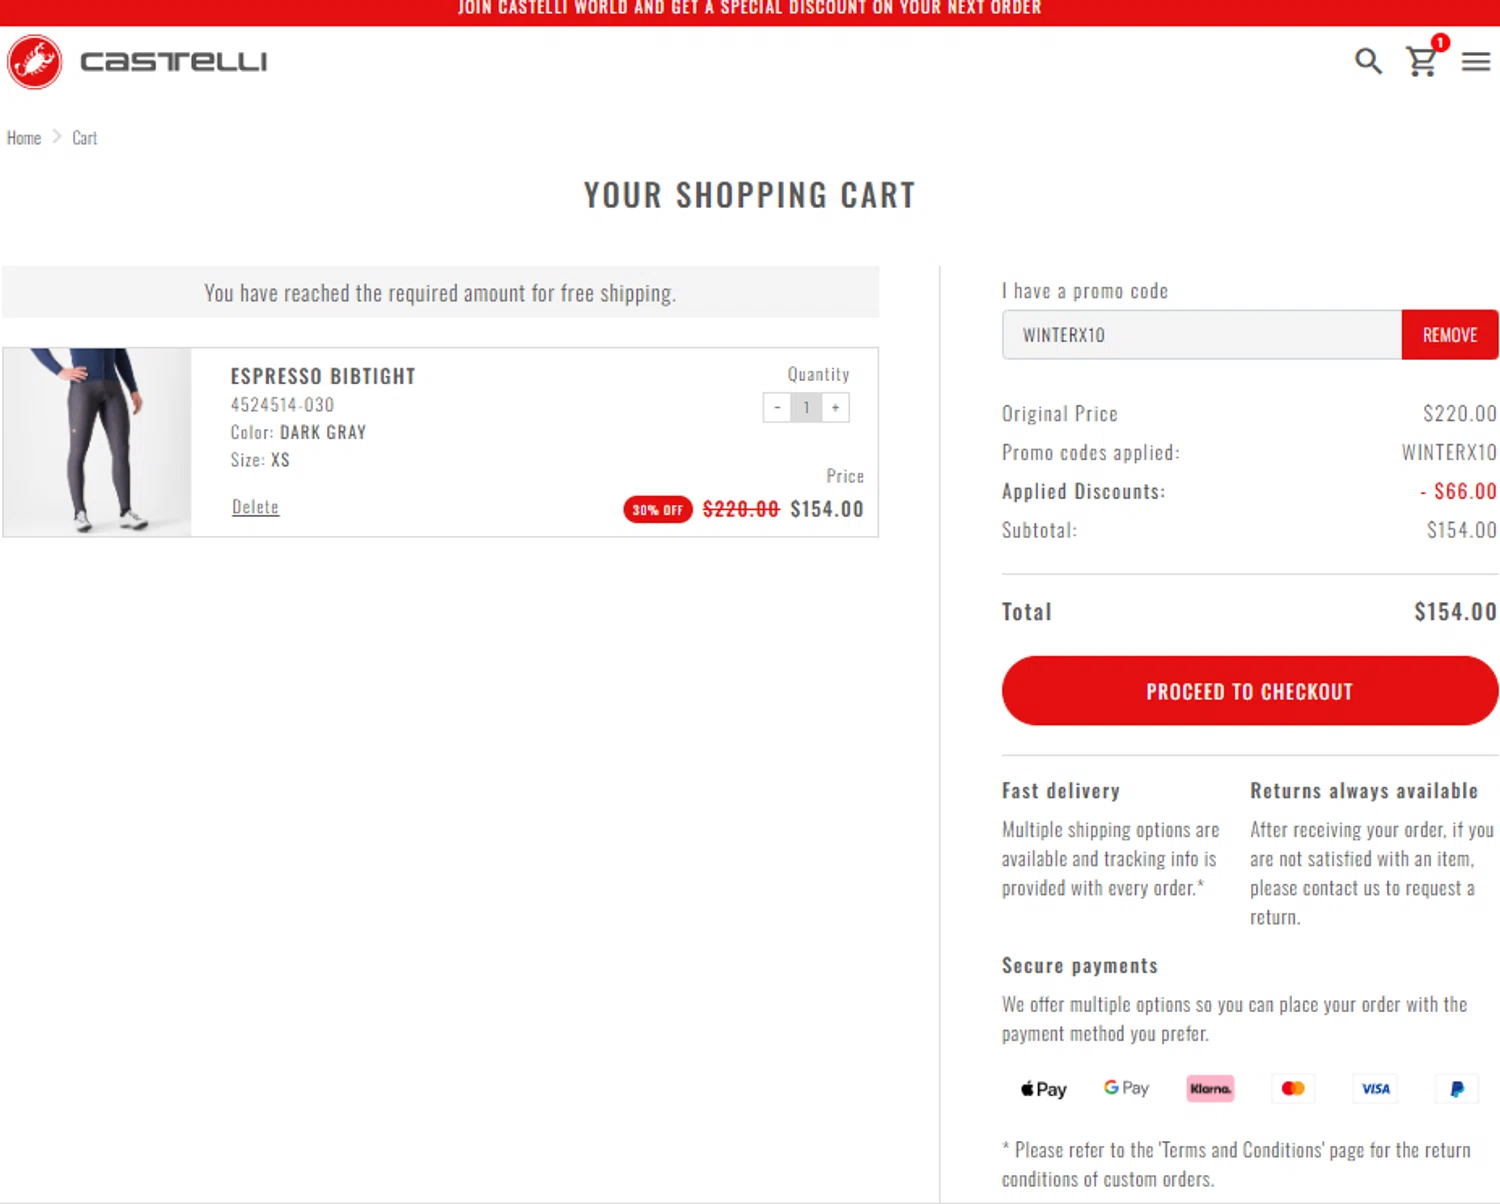Screen dimensions: 1500x1204
Task: Click the Apple Pay payment icon
Action: click(x=1043, y=1089)
